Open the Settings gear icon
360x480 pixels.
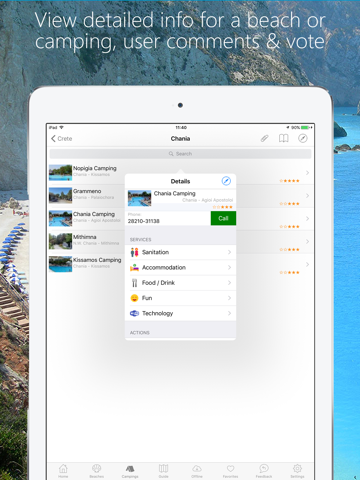pyautogui.click(x=297, y=469)
